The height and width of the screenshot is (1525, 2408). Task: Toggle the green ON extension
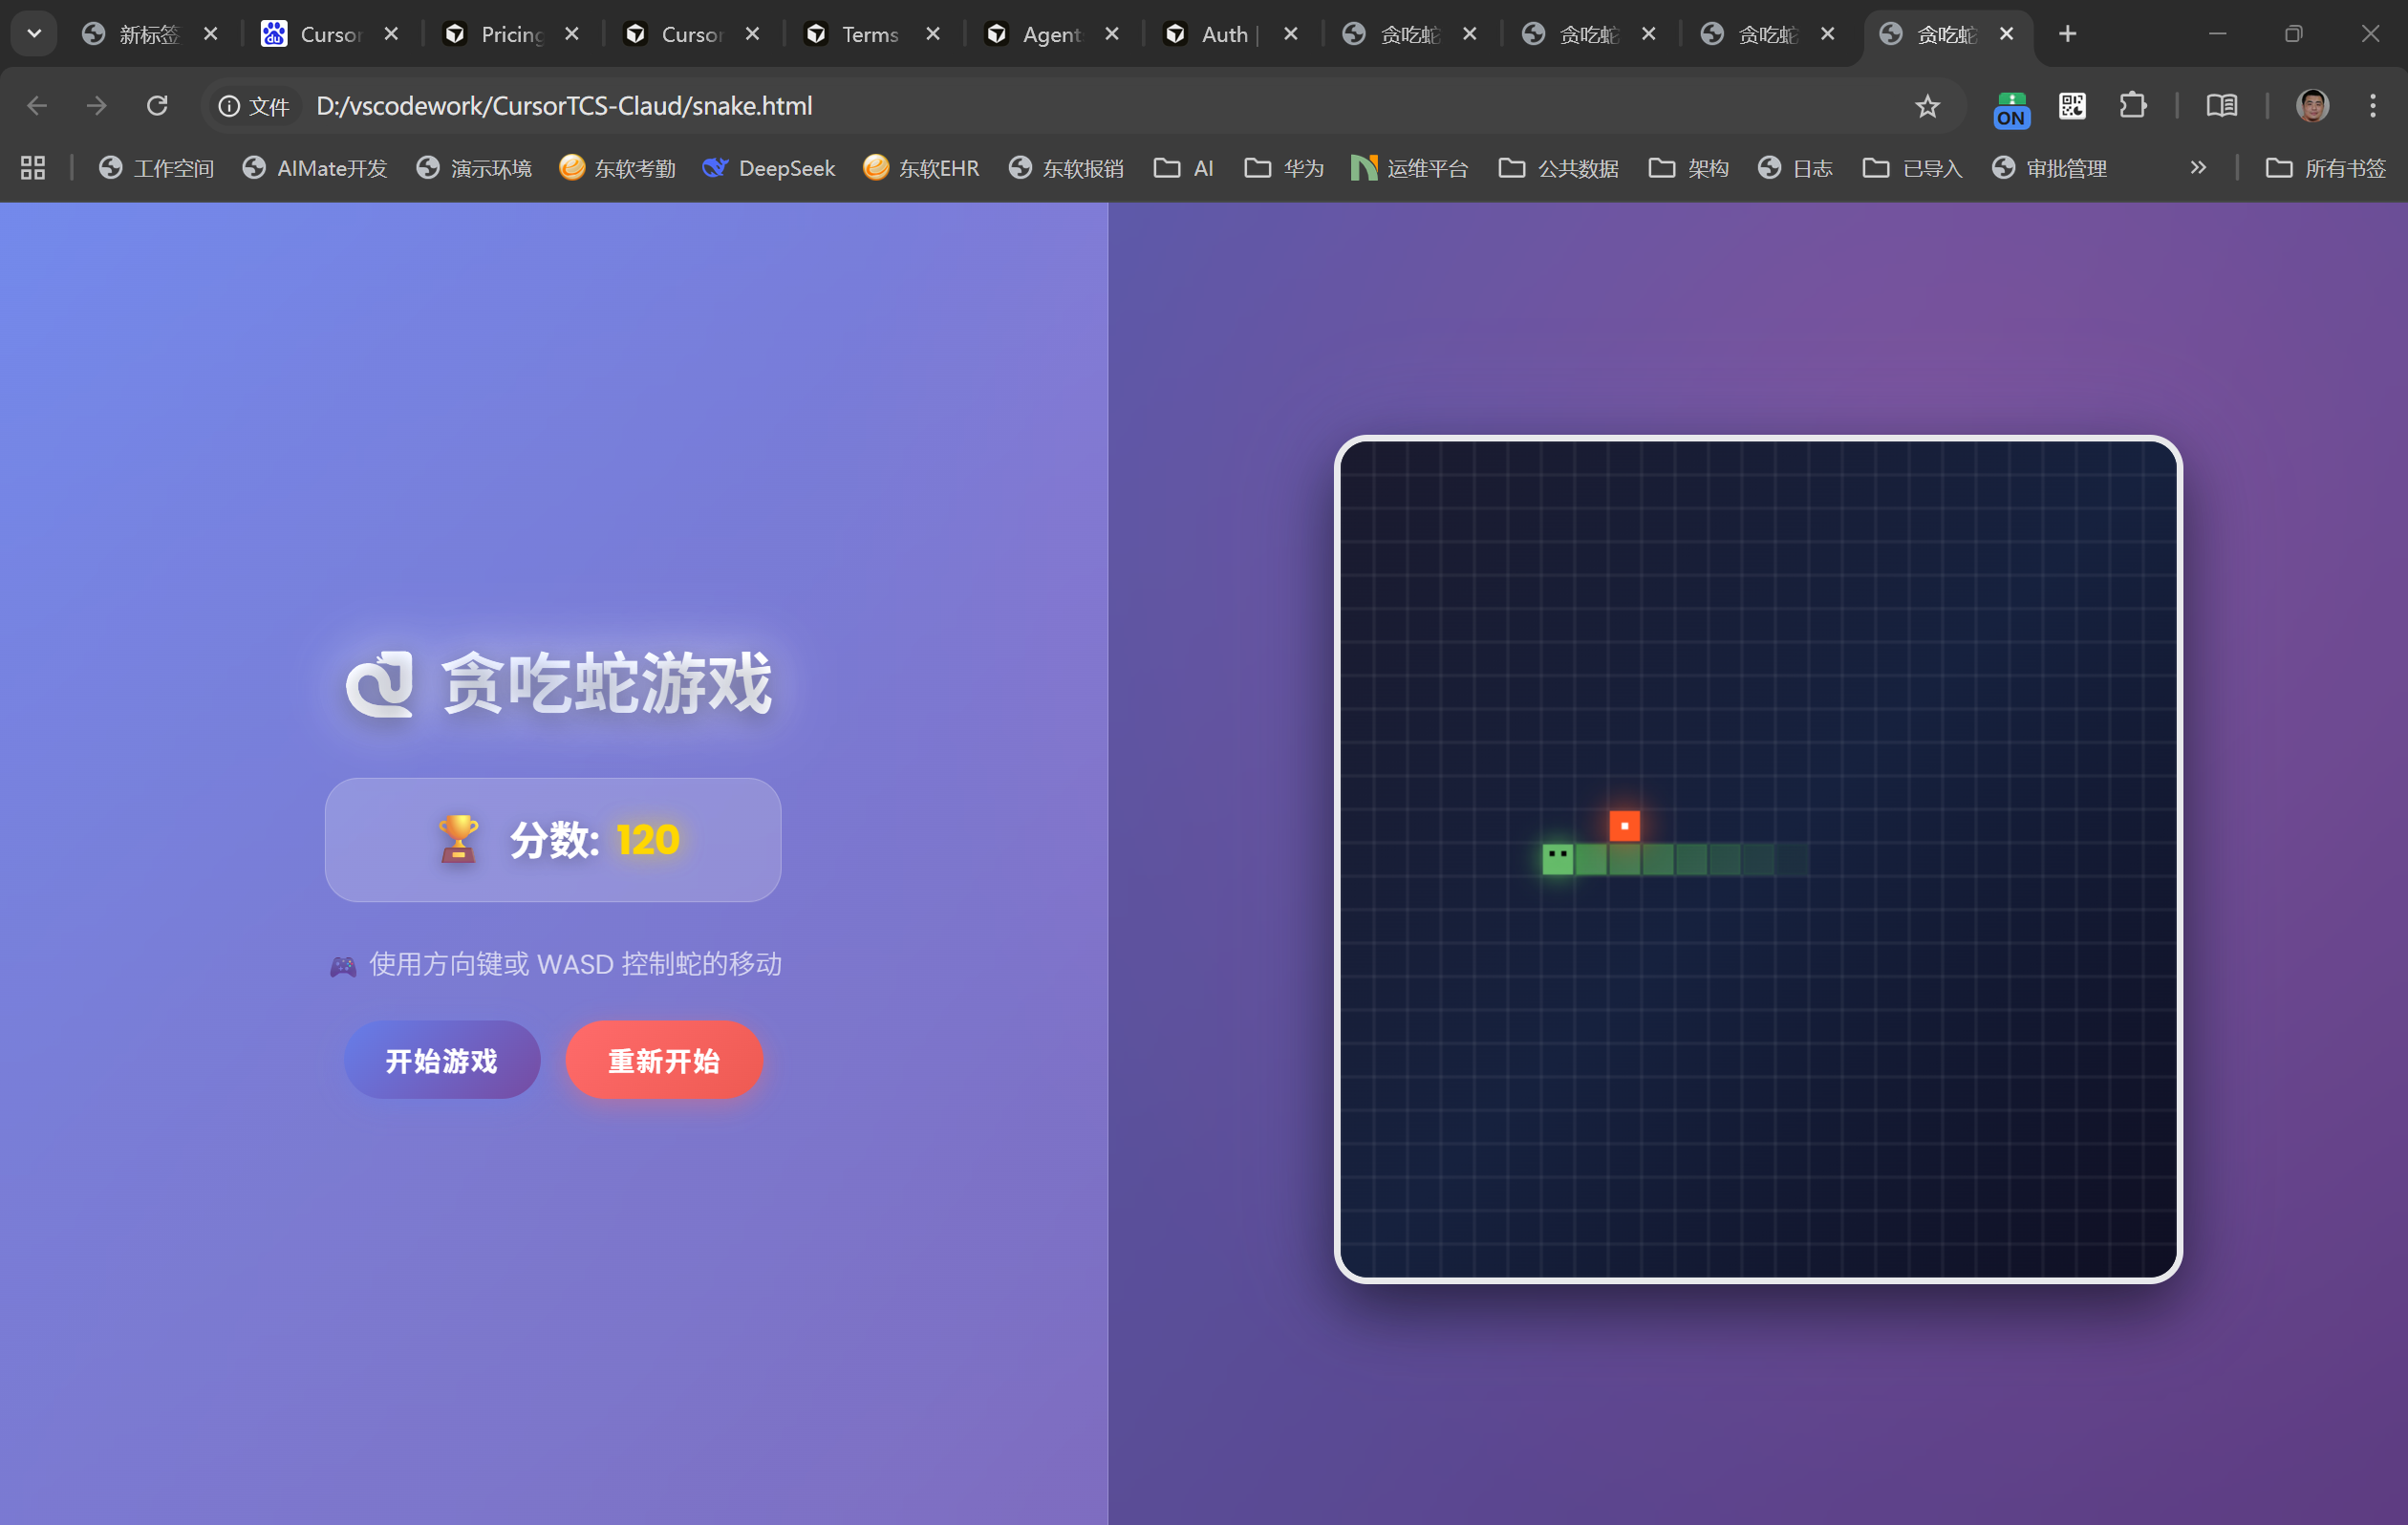click(2011, 108)
